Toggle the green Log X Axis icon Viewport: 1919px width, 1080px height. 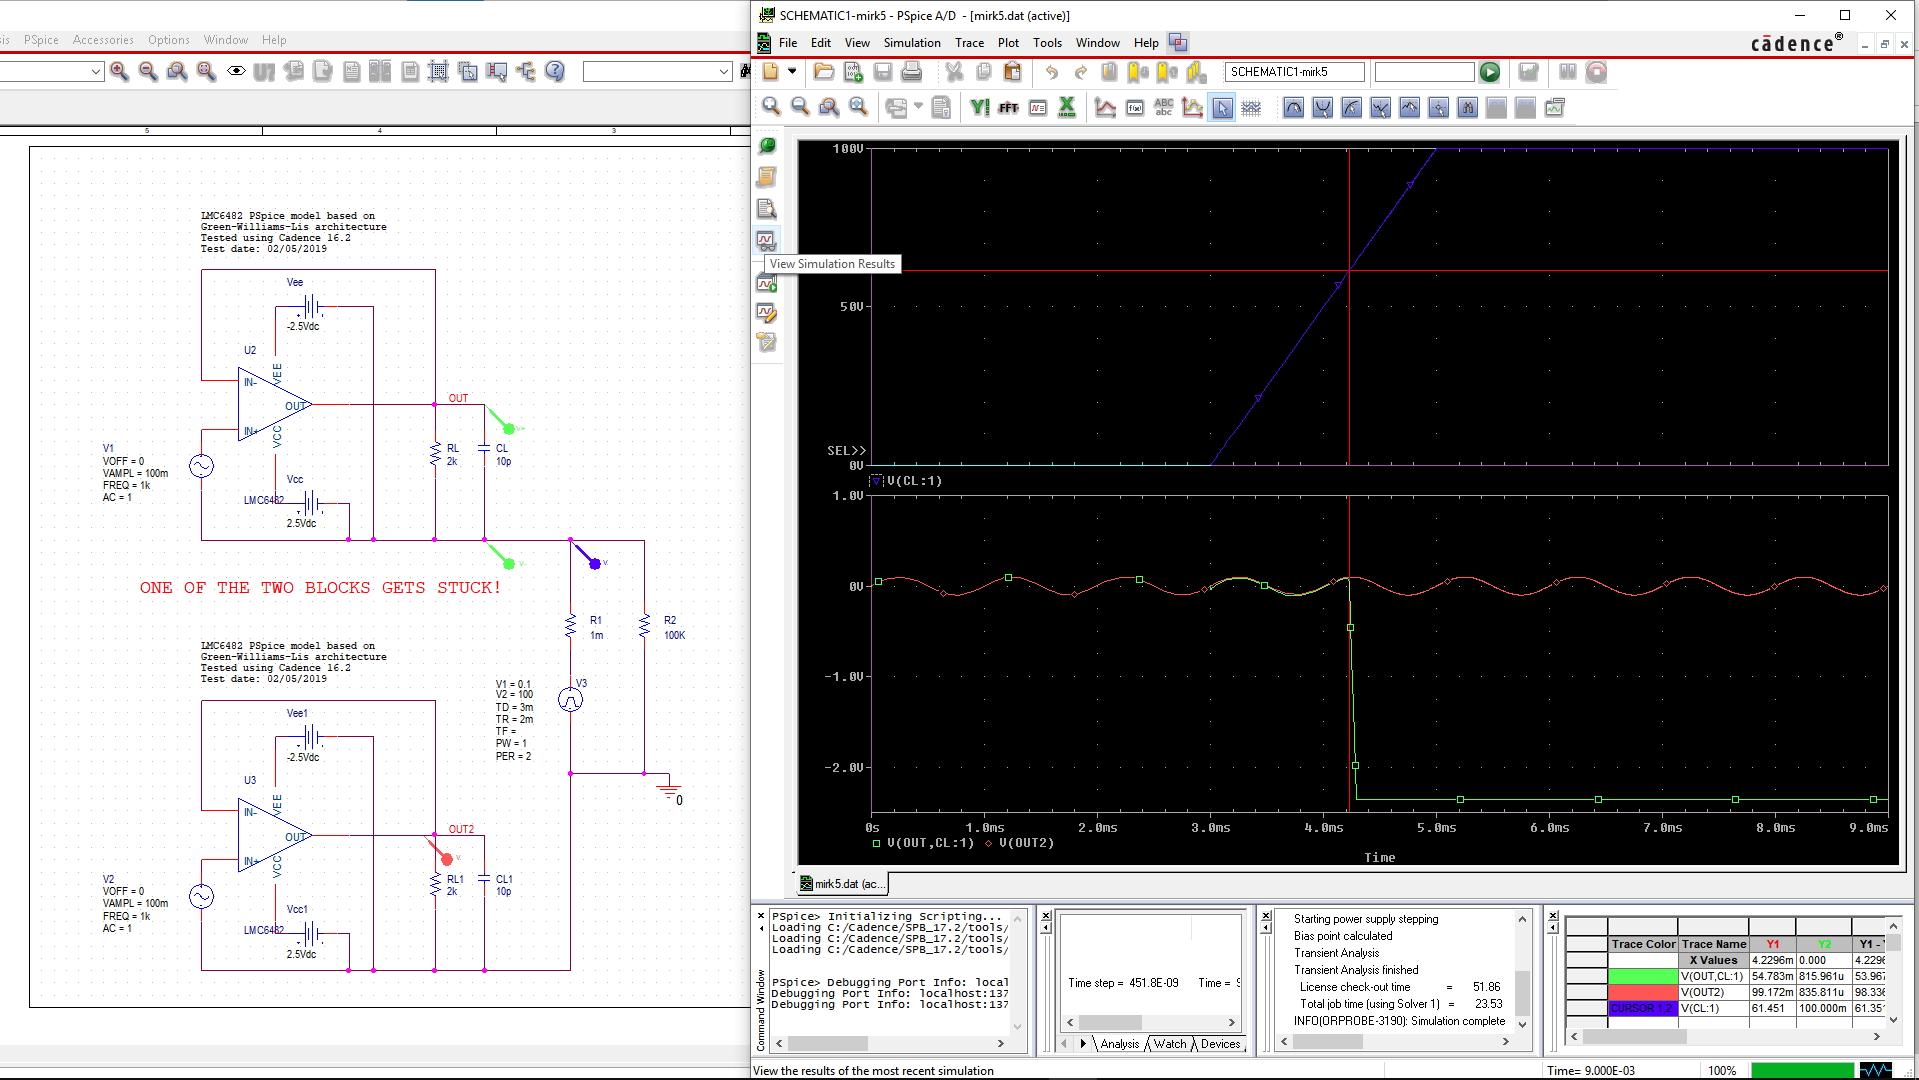point(1067,107)
